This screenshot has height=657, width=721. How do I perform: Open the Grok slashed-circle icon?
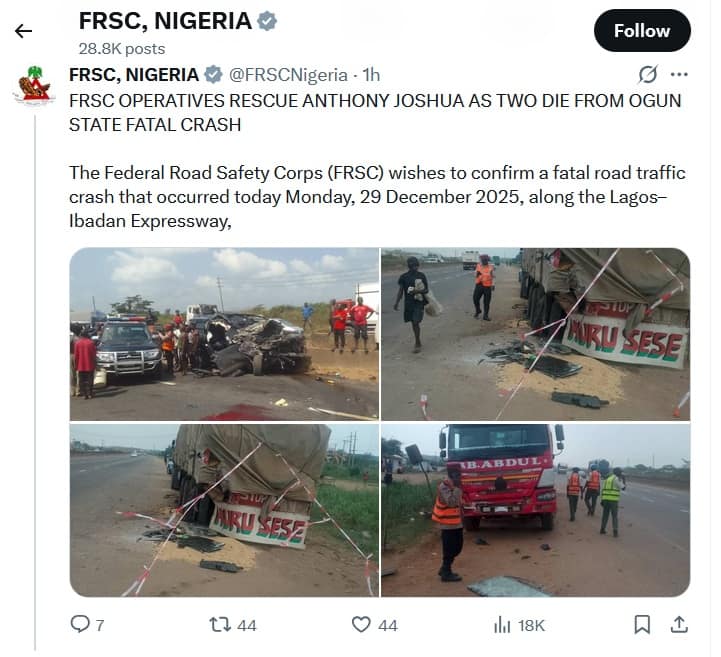[x=648, y=75]
